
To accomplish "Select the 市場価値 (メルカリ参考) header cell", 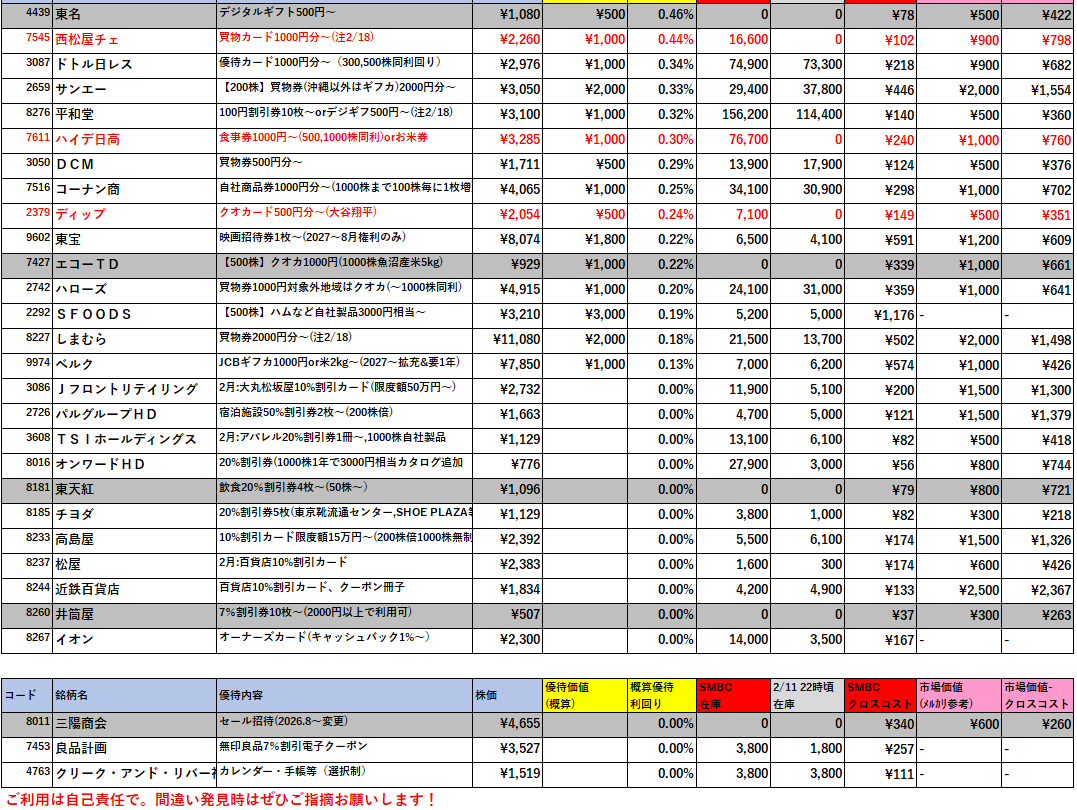I will point(959,695).
